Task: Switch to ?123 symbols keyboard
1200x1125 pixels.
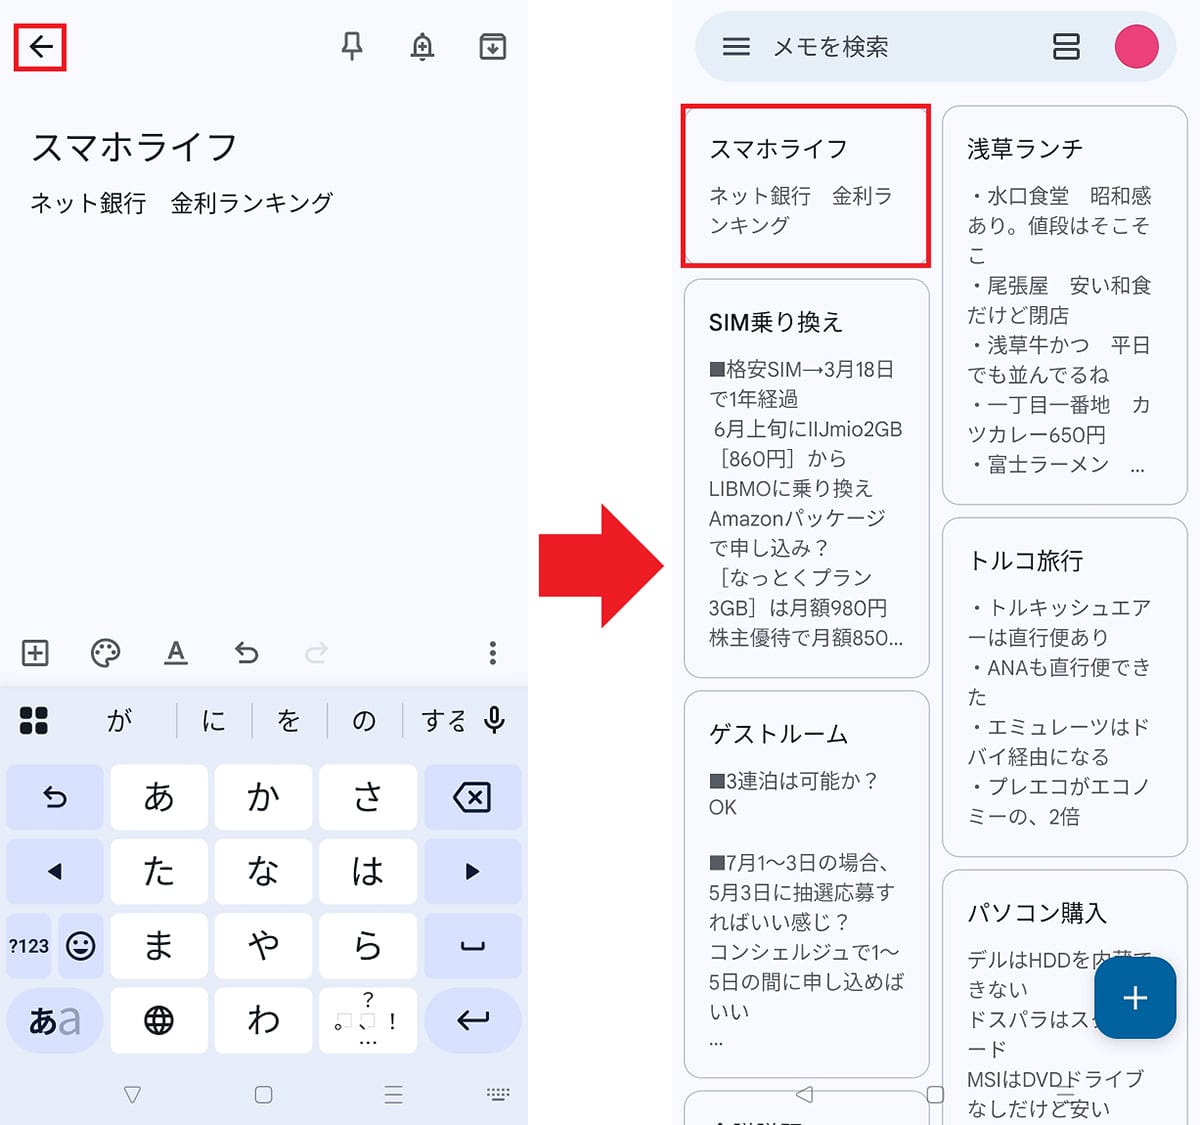Action: coord(29,945)
